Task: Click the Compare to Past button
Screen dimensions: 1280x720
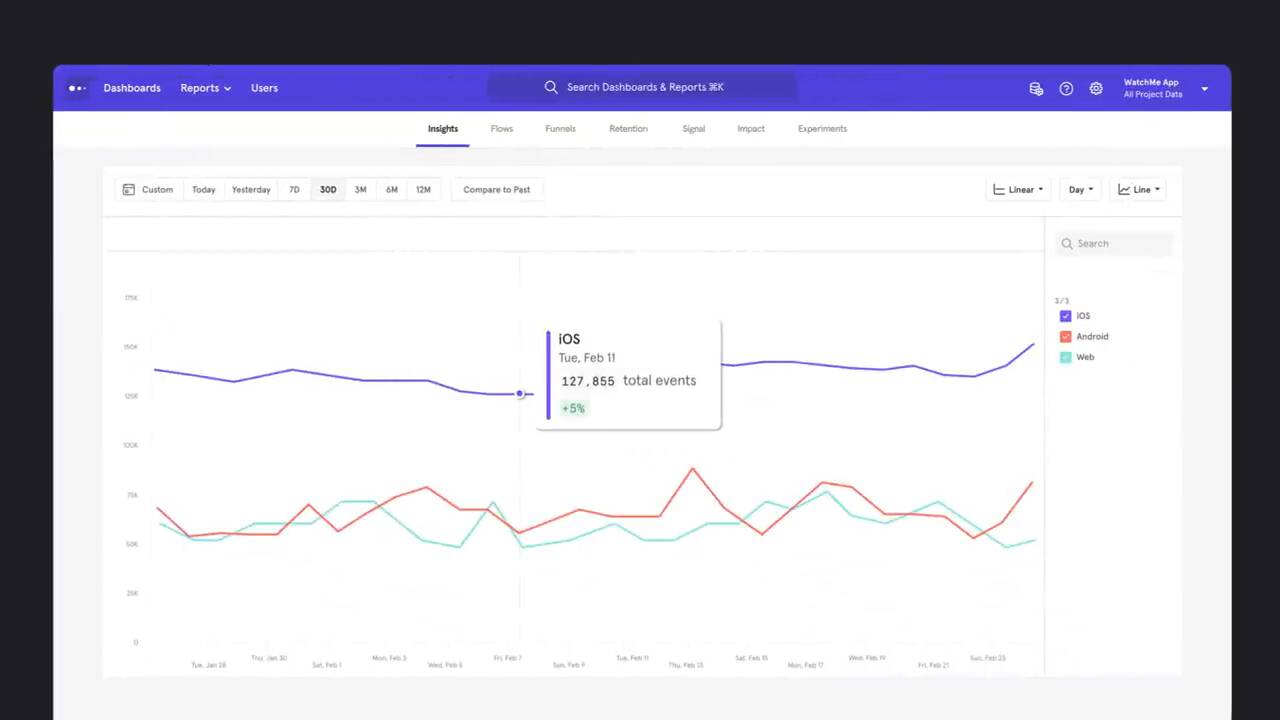Action: [x=496, y=189]
